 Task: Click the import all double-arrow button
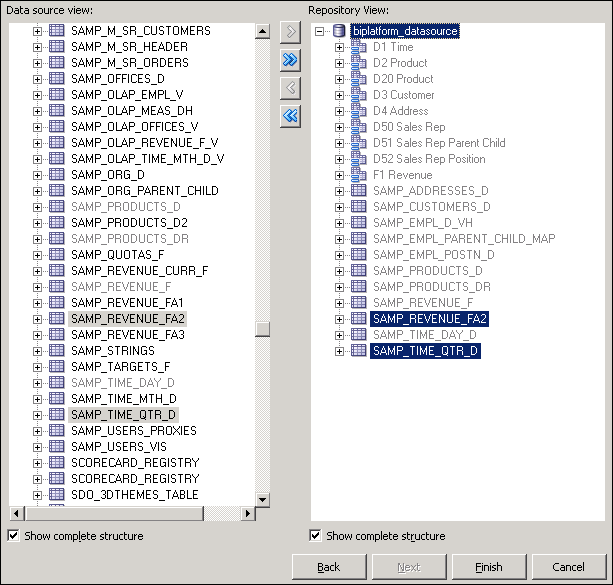pyautogui.click(x=290, y=60)
